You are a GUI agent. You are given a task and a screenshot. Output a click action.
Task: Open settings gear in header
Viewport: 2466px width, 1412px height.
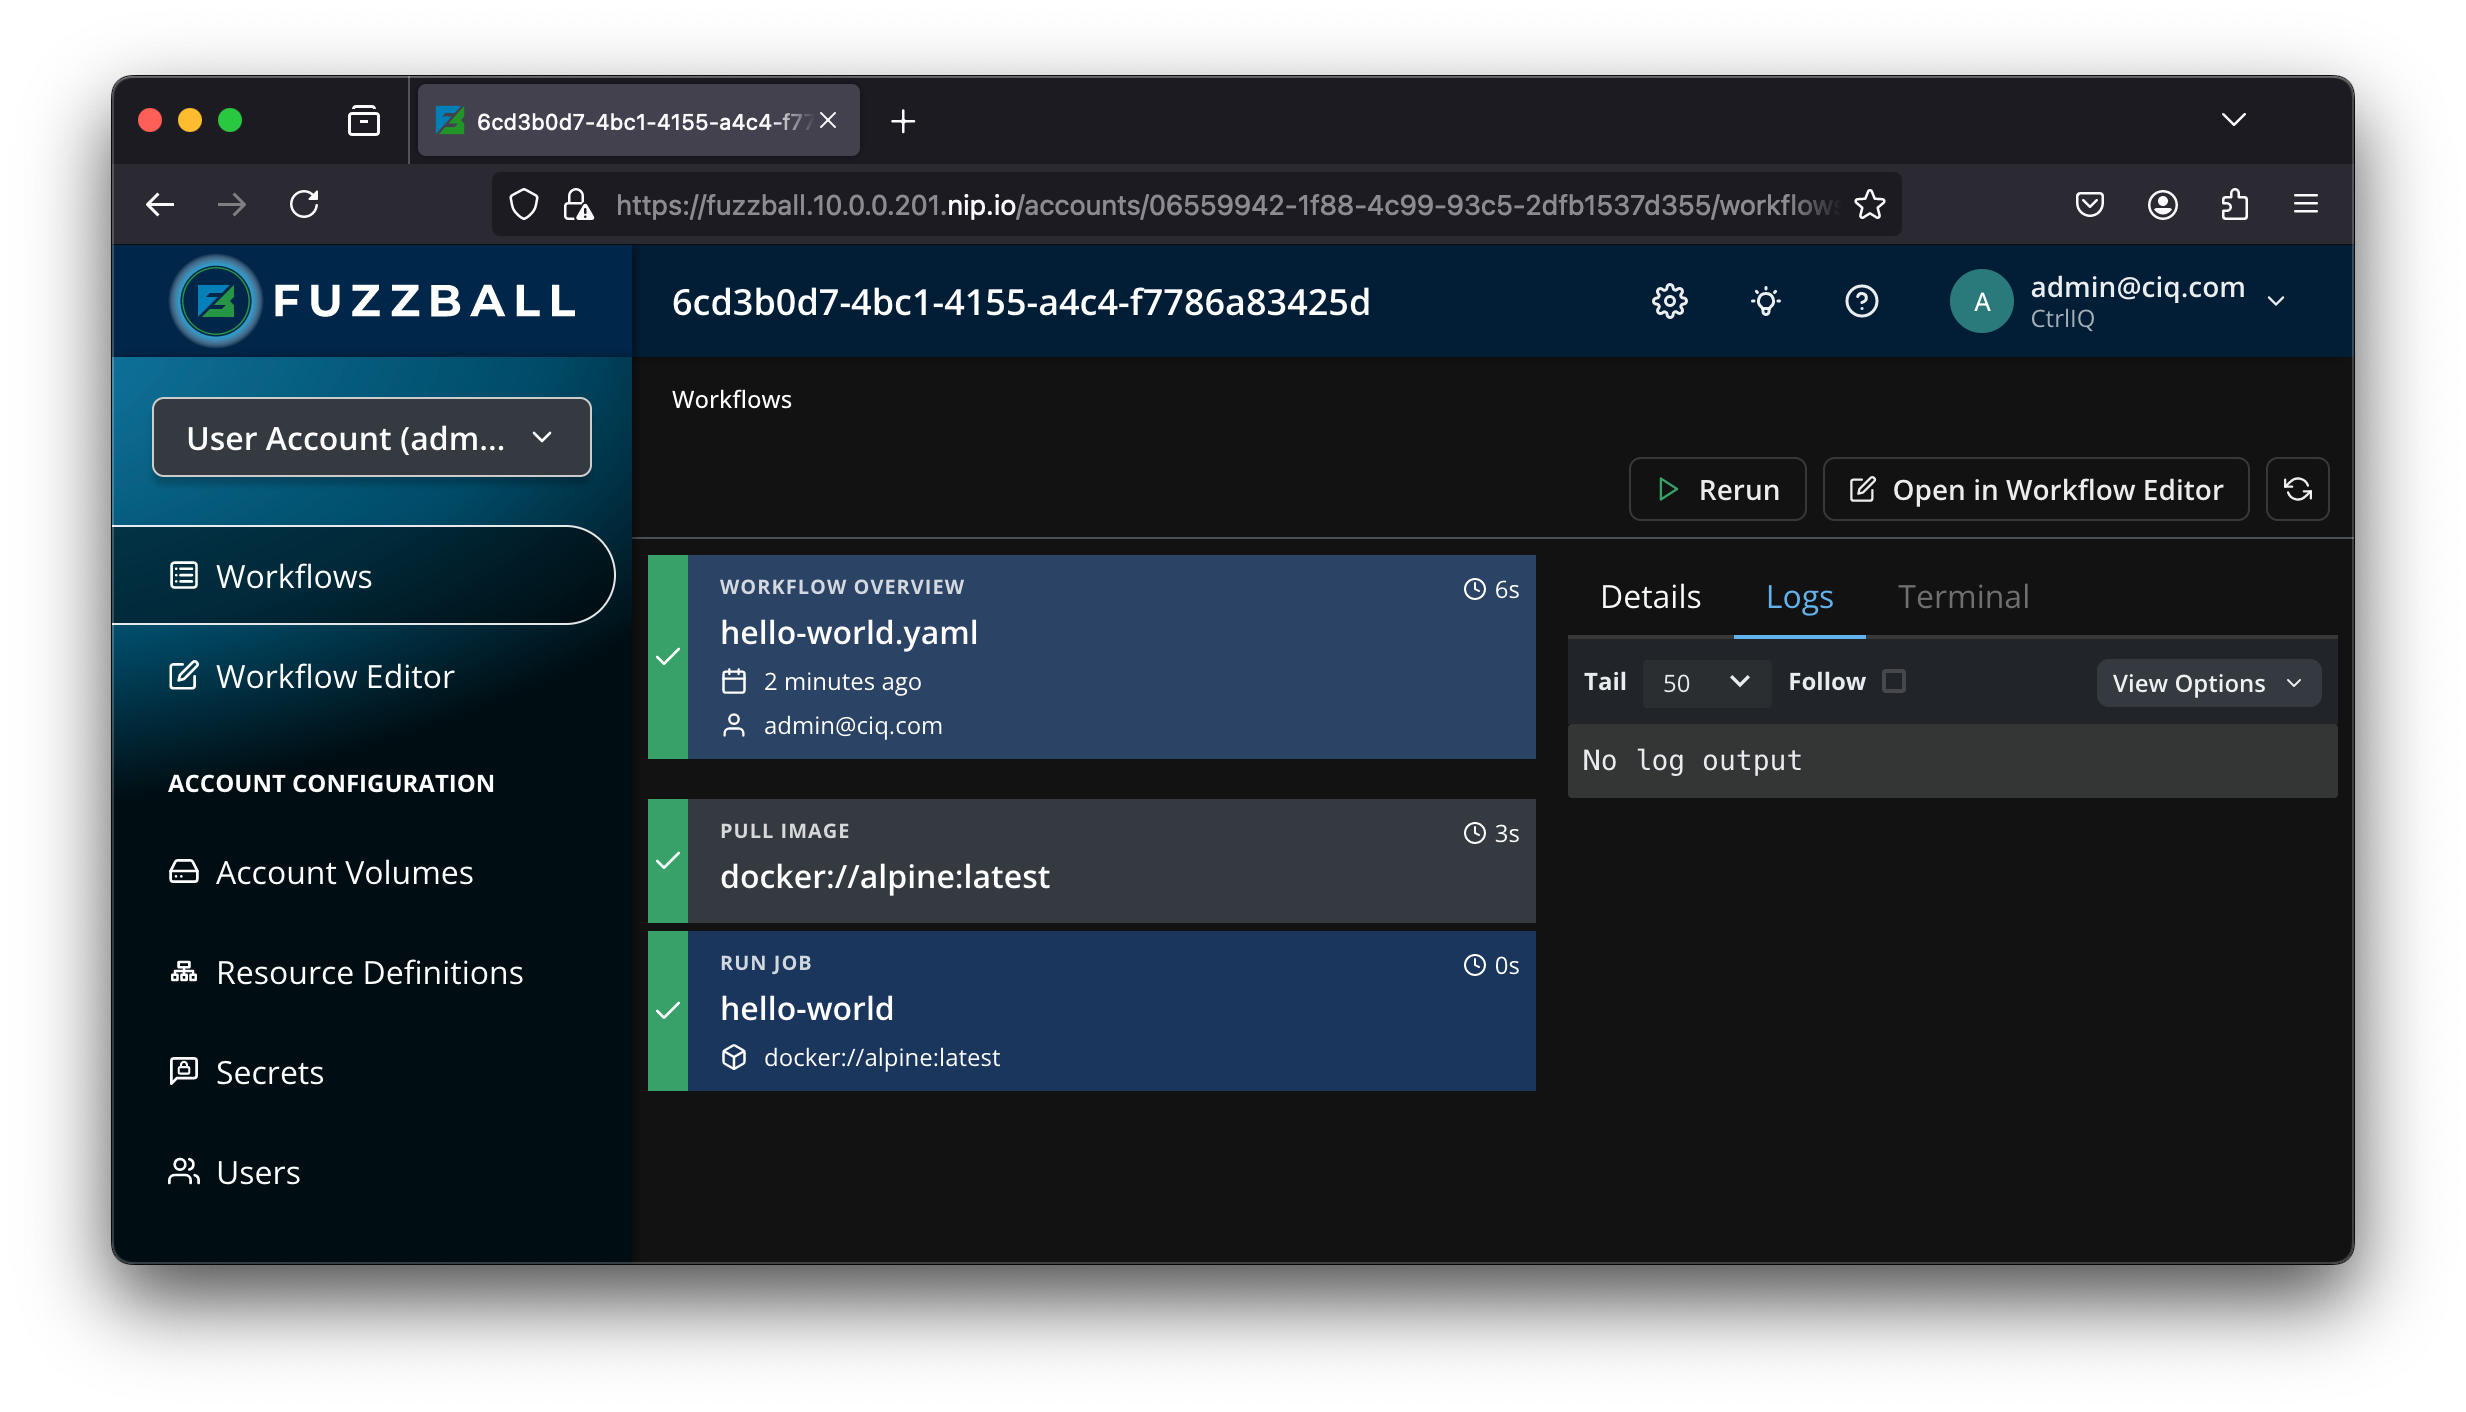point(1669,301)
